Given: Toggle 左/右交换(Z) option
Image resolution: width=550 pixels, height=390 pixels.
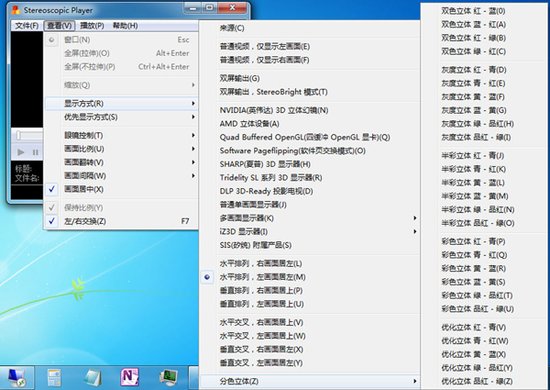Looking at the screenshot, I should pyautogui.click(x=121, y=221).
